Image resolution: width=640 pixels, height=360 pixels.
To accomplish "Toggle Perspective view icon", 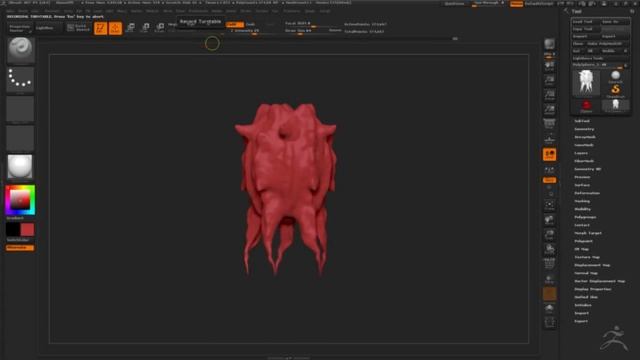I will click(549, 124).
